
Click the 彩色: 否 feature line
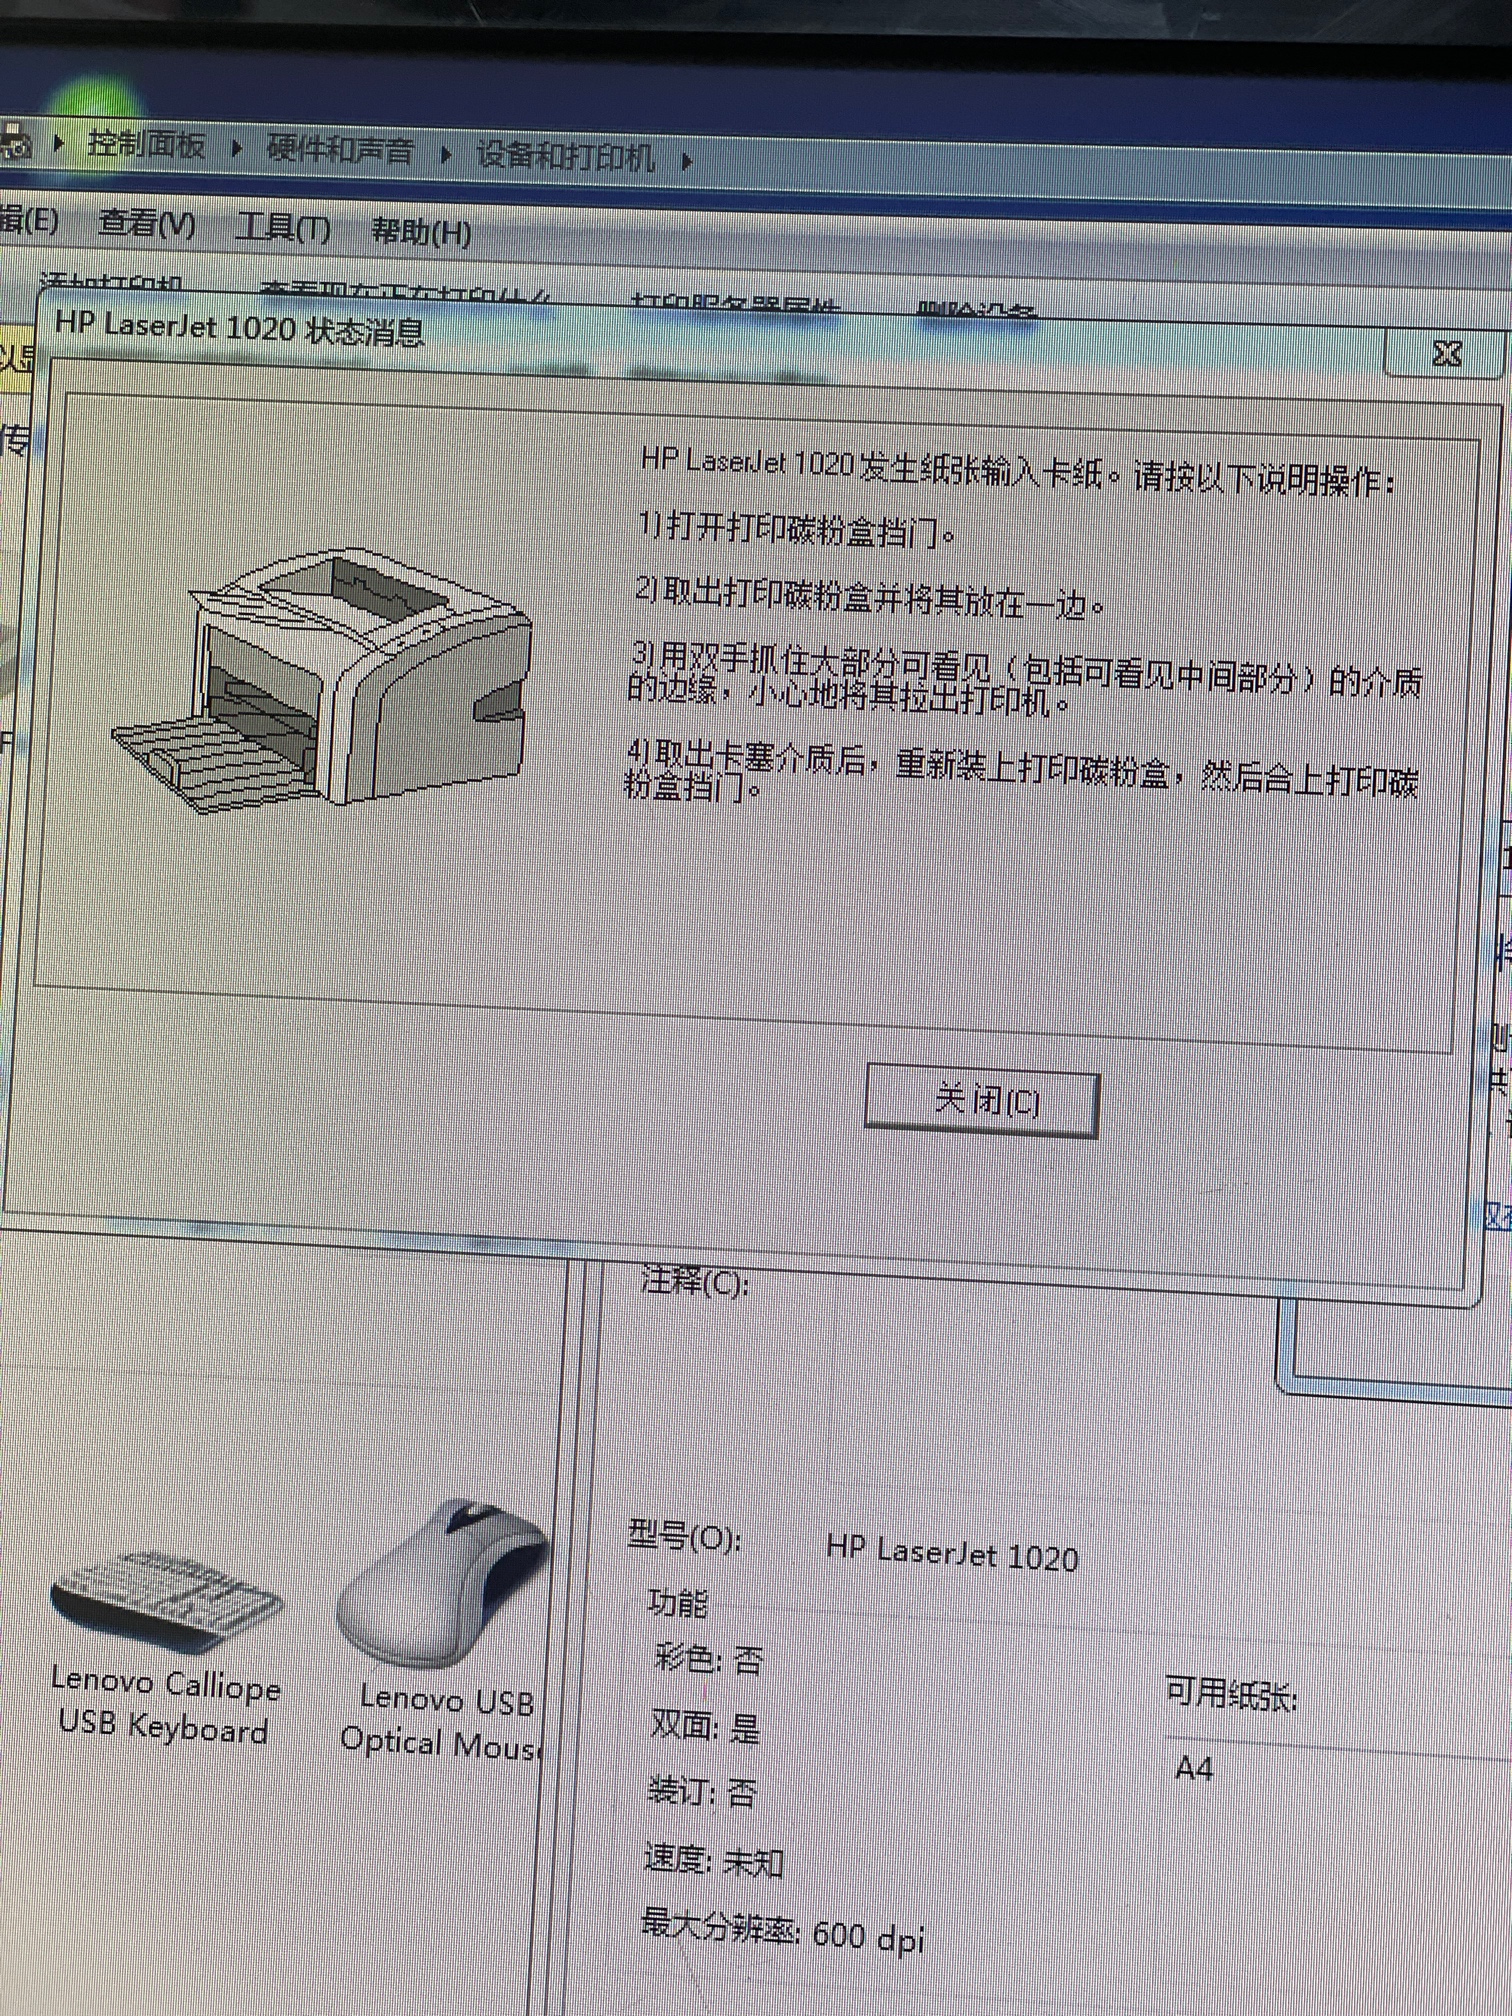[x=708, y=1660]
